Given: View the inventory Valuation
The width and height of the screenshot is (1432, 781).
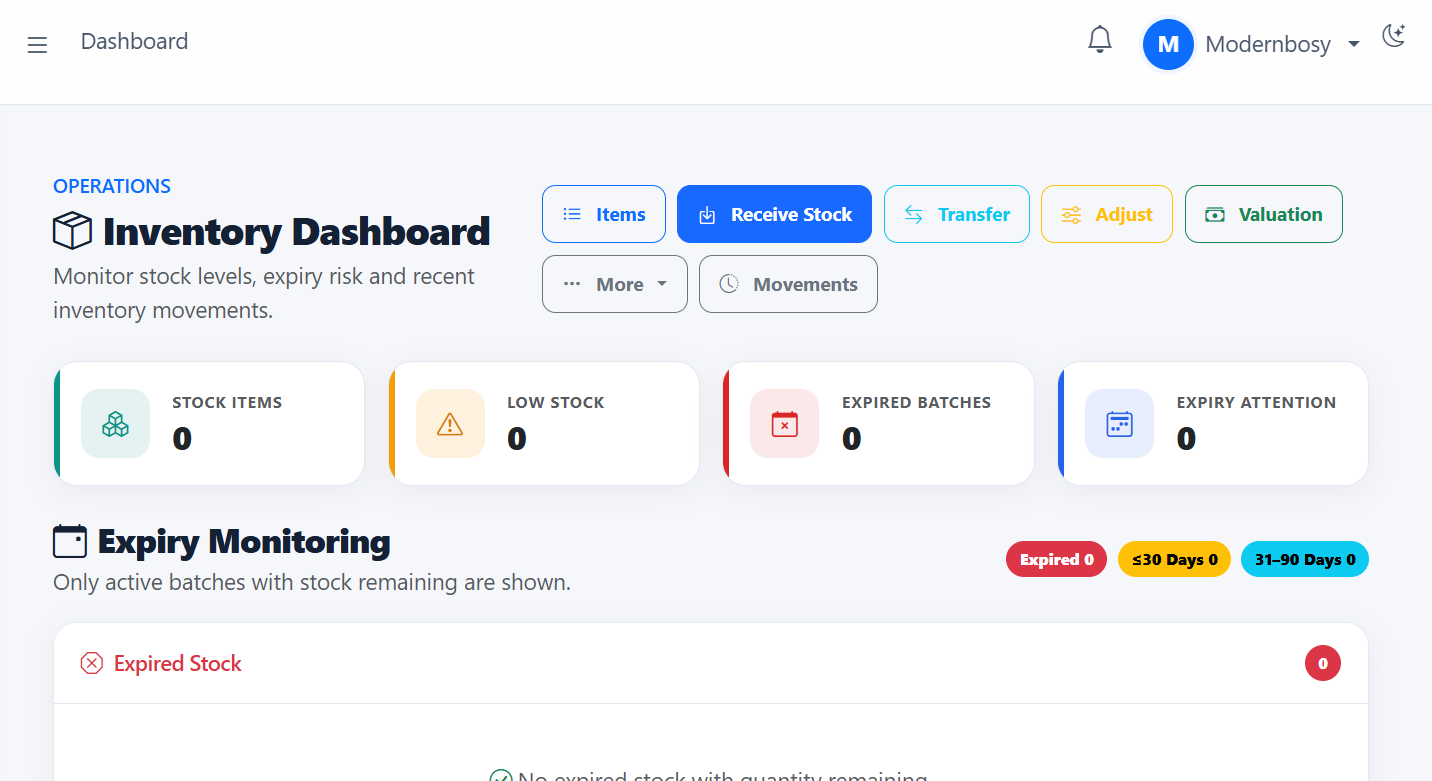Looking at the screenshot, I should [1264, 214].
